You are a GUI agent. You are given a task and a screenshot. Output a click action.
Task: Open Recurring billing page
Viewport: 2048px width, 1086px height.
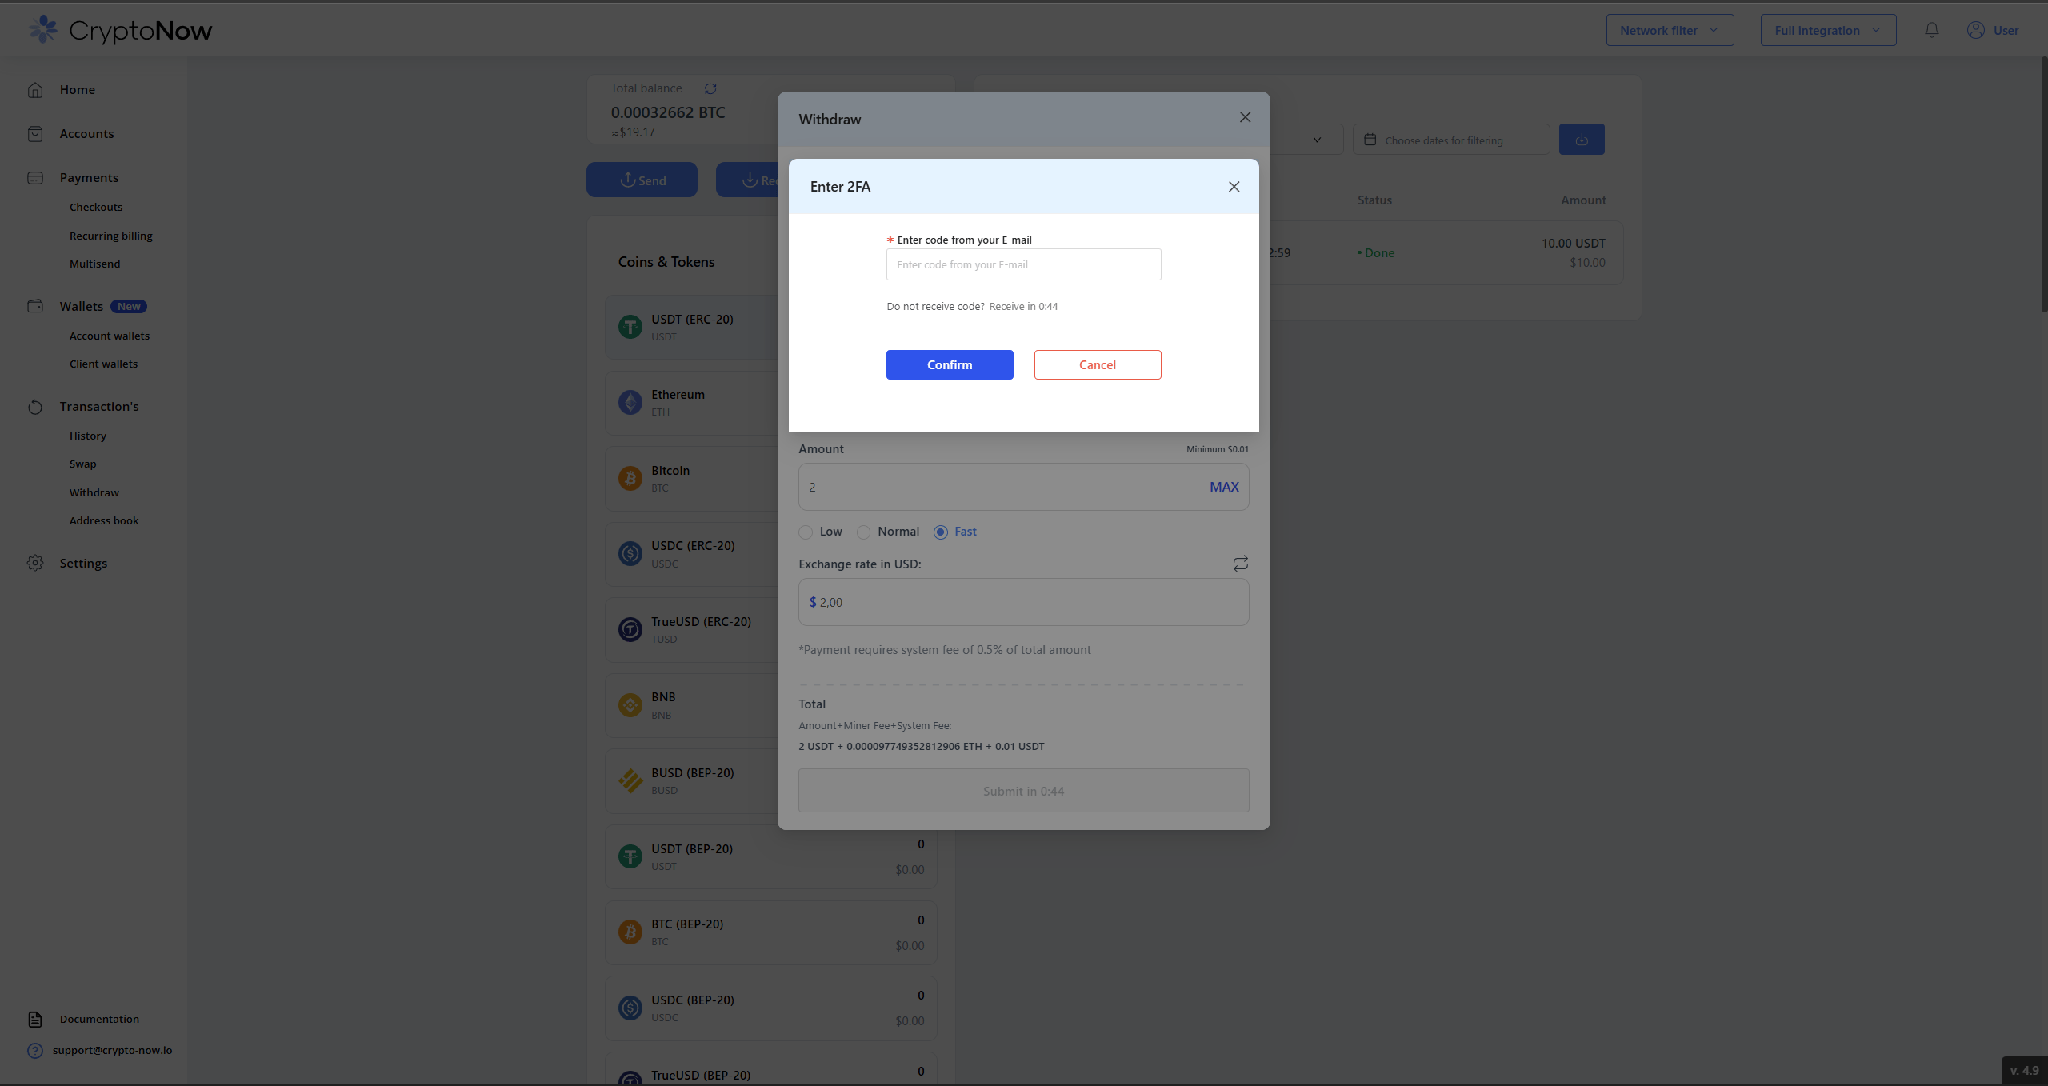pyautogui.click(x=111, y=236)
